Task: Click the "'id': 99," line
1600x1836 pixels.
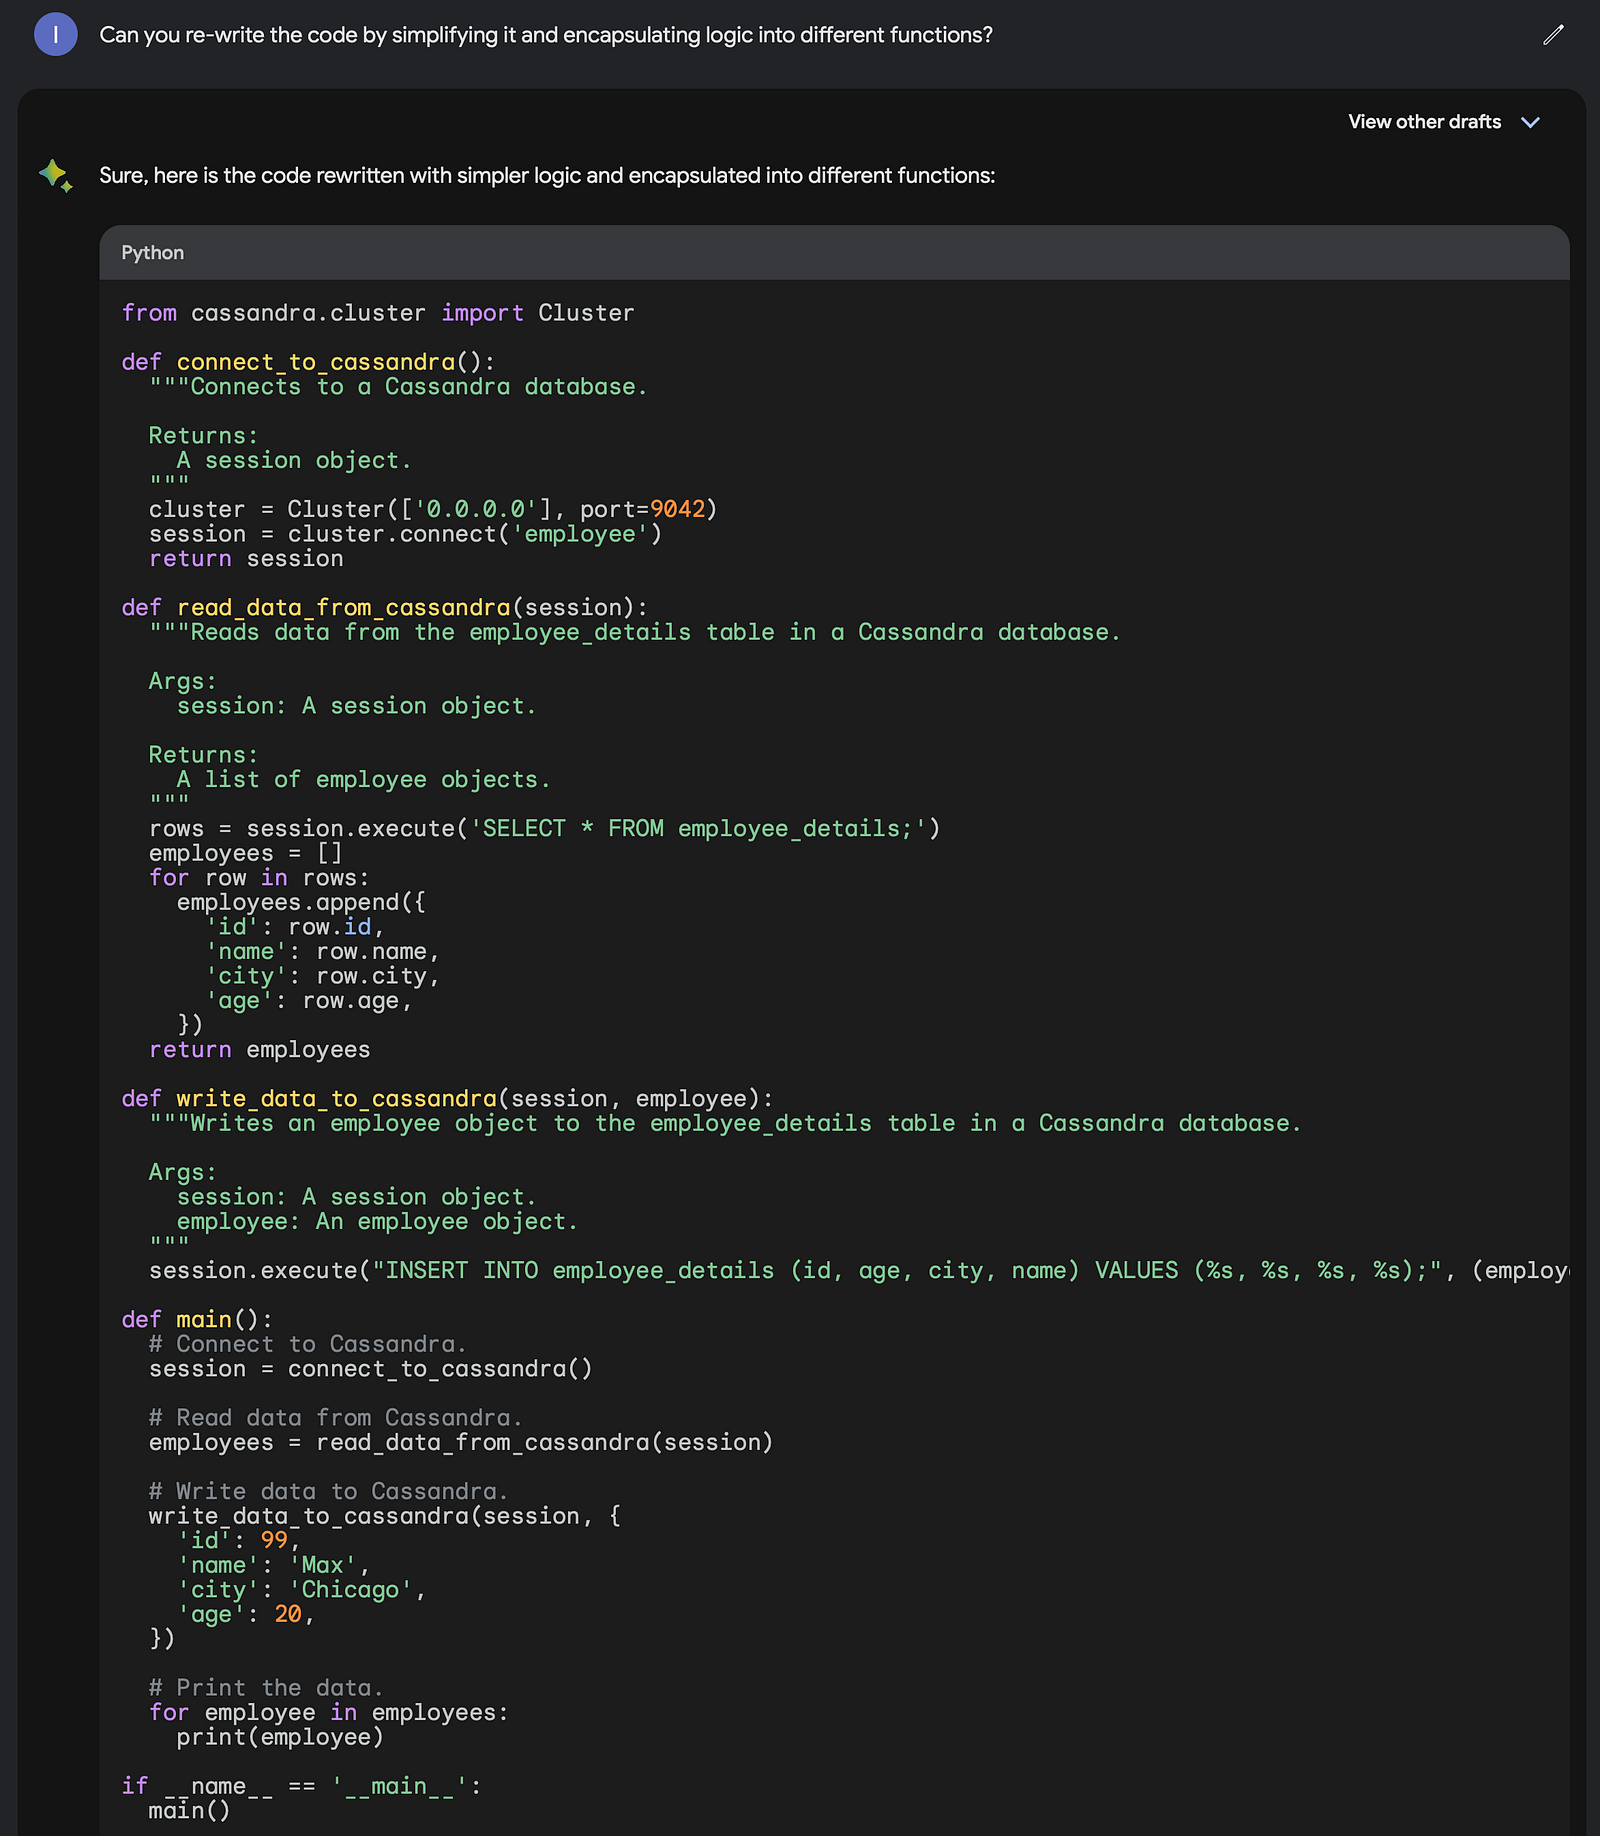Action: tap(239, 1540)
